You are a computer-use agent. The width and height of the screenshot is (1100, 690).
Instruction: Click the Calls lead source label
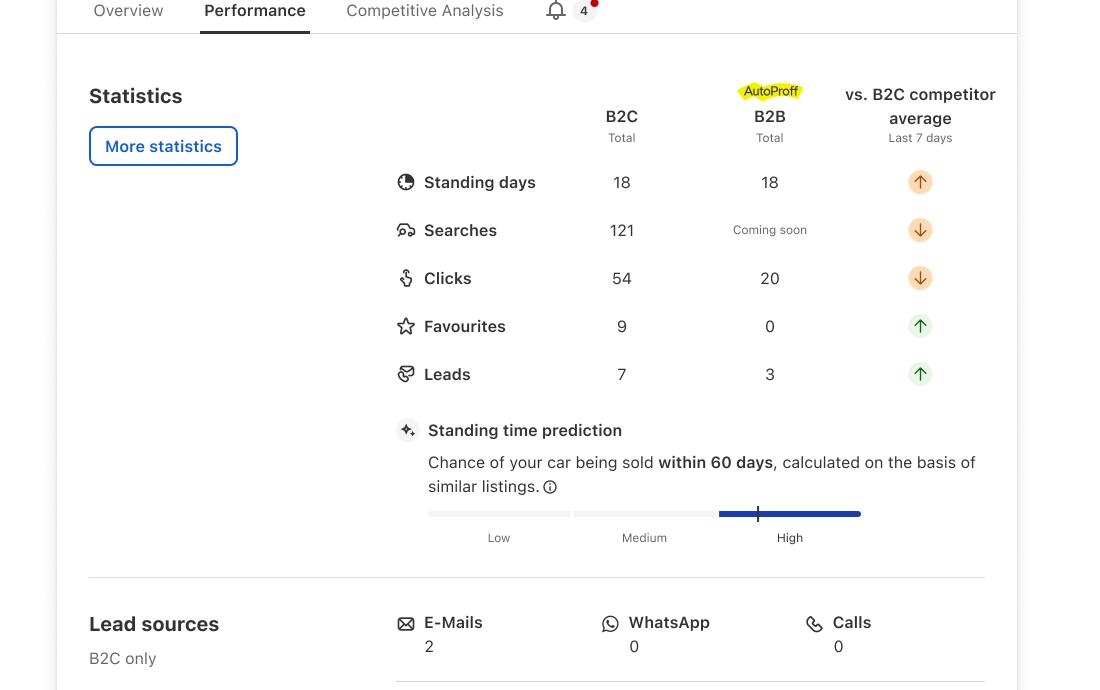852,623
